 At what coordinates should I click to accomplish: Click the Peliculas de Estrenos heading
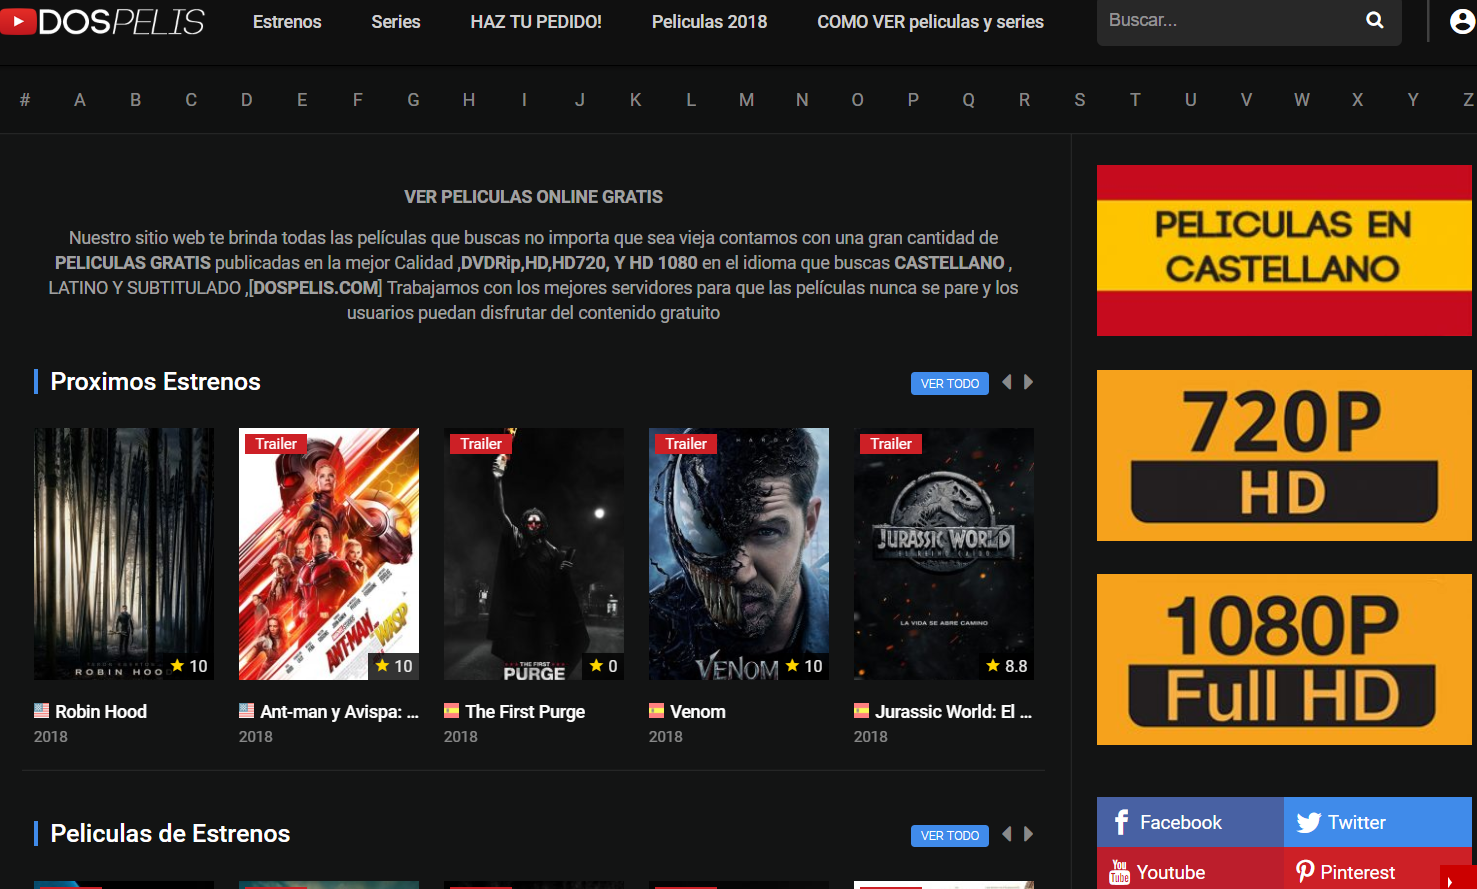170,834
